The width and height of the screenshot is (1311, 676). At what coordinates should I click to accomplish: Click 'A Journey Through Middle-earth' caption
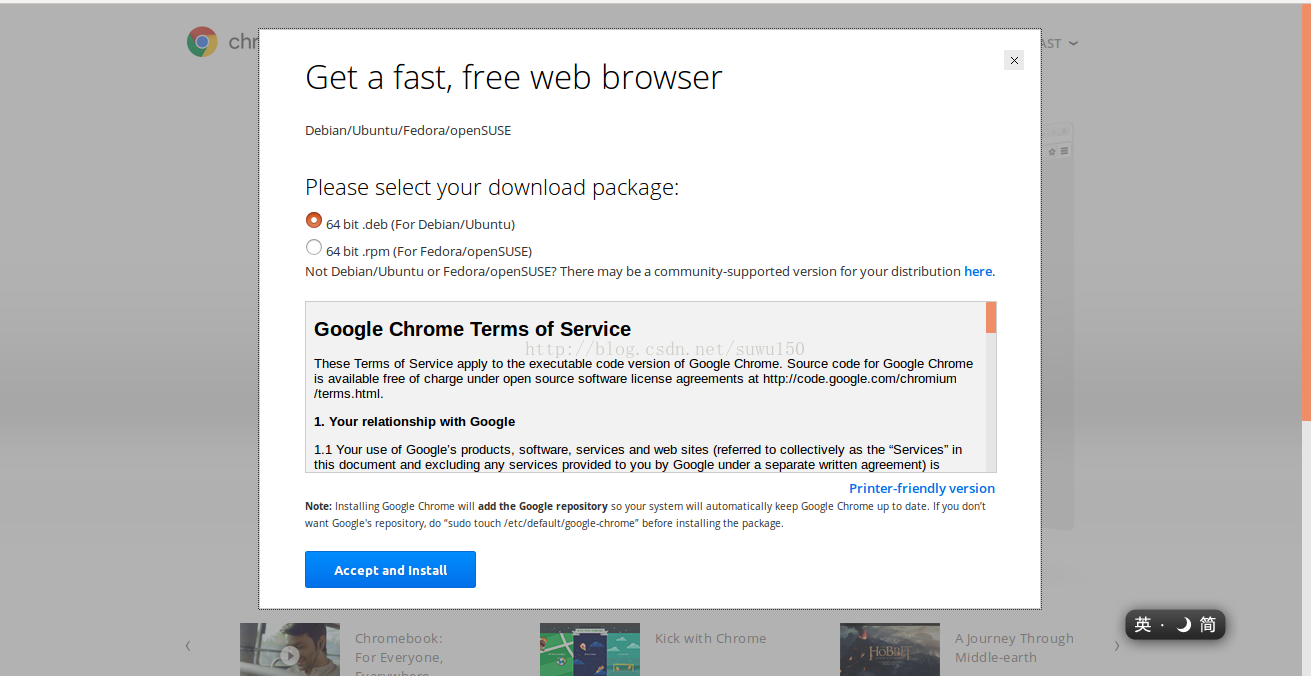pyautogui.click(x=1014, y=648)
